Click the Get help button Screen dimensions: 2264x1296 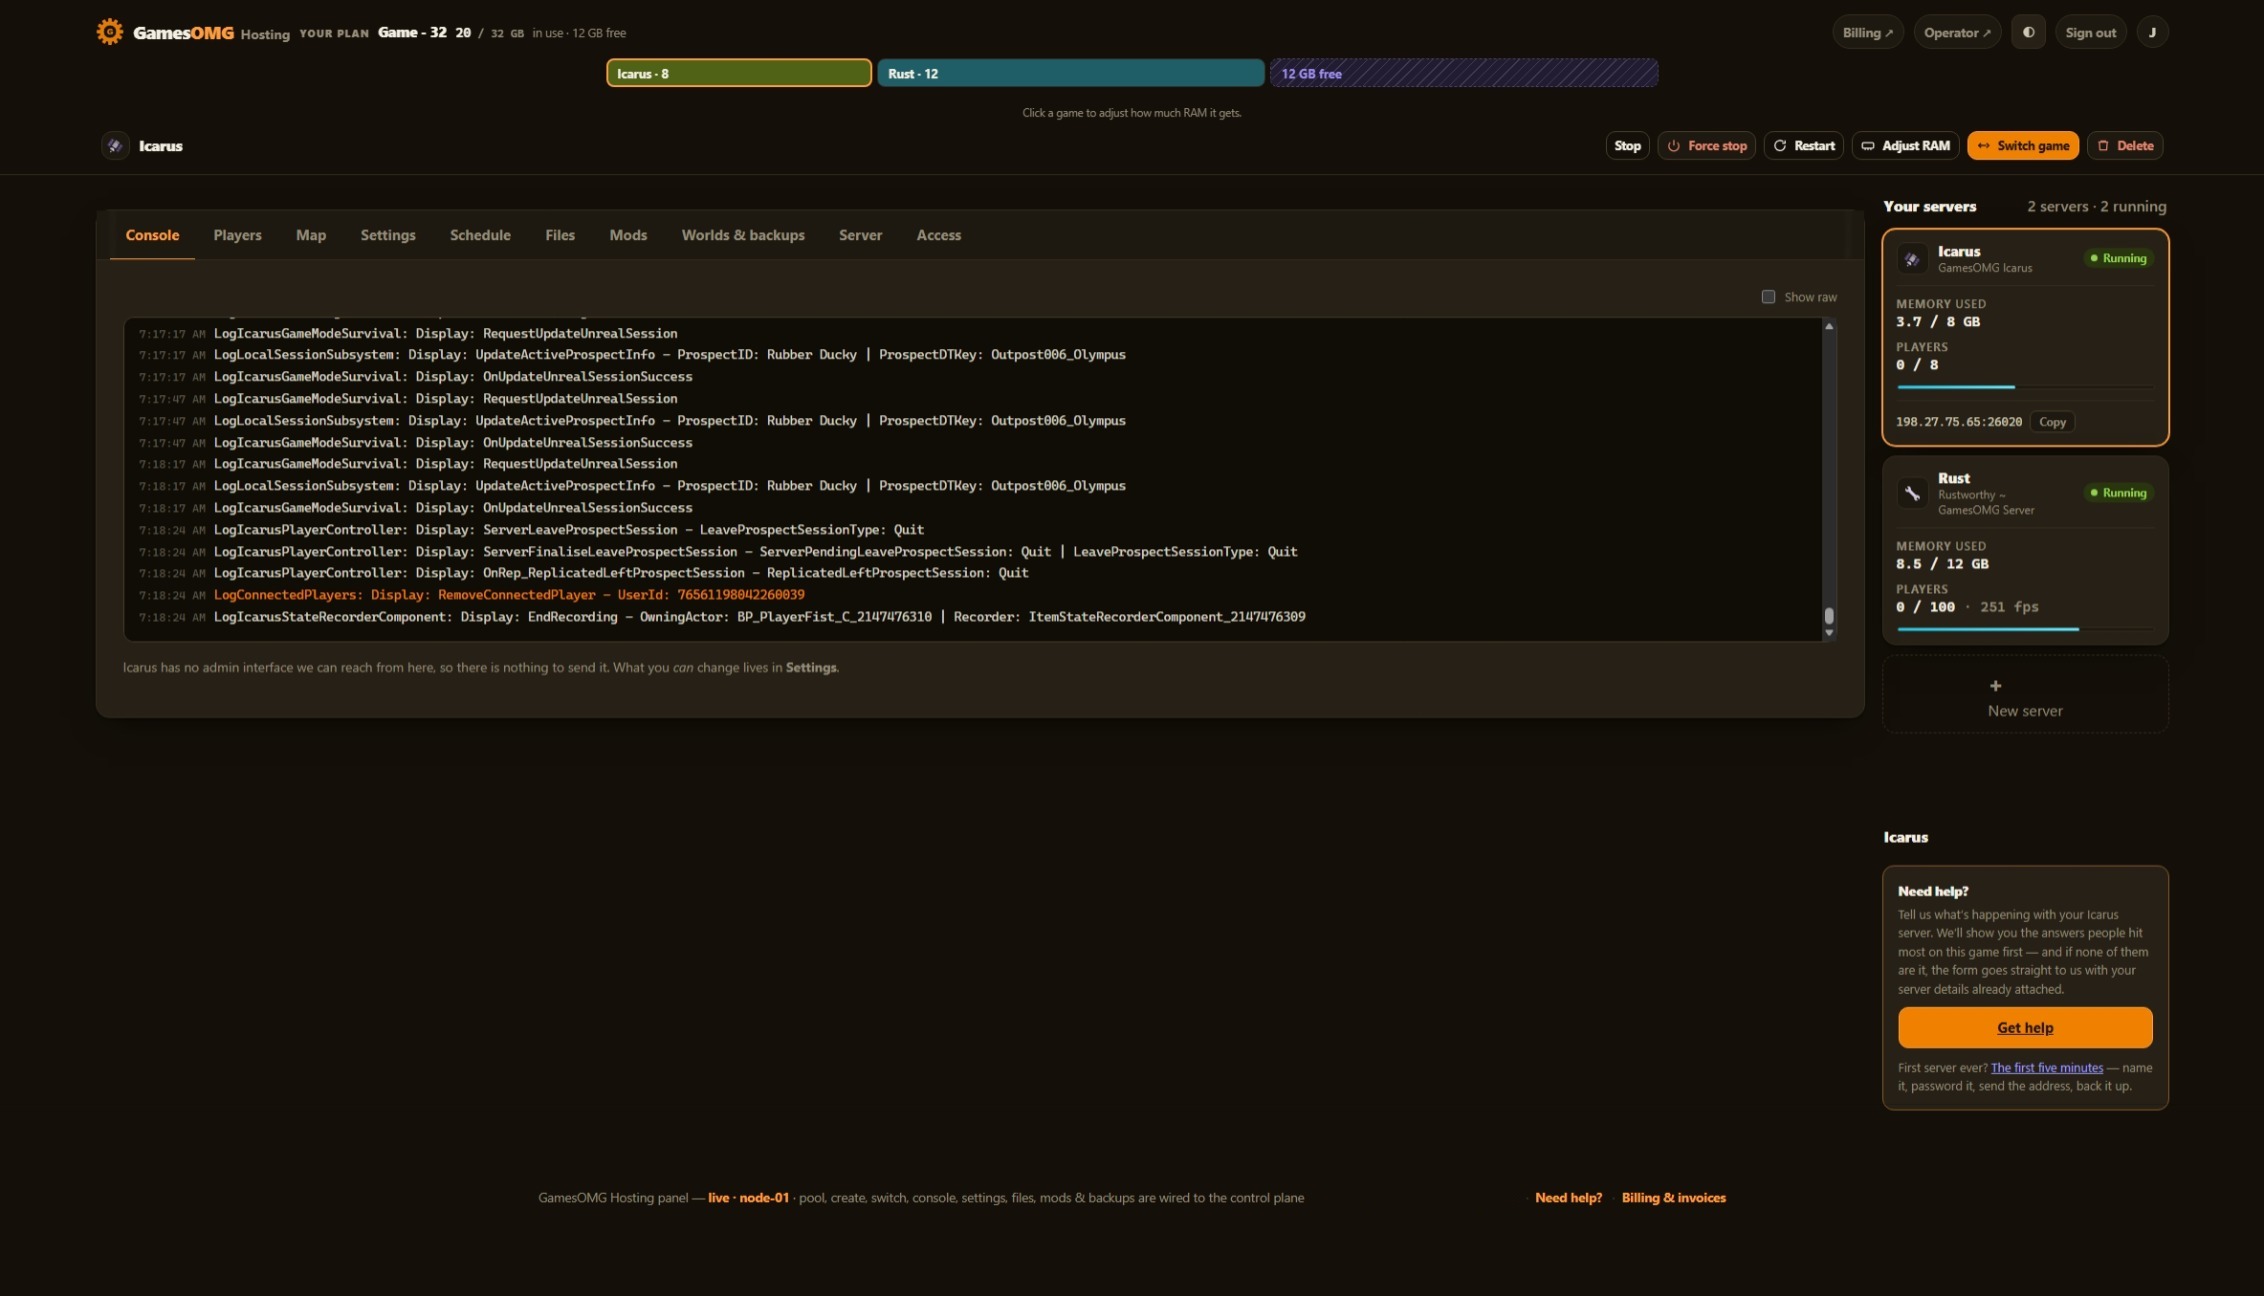coord(2025,1027)
